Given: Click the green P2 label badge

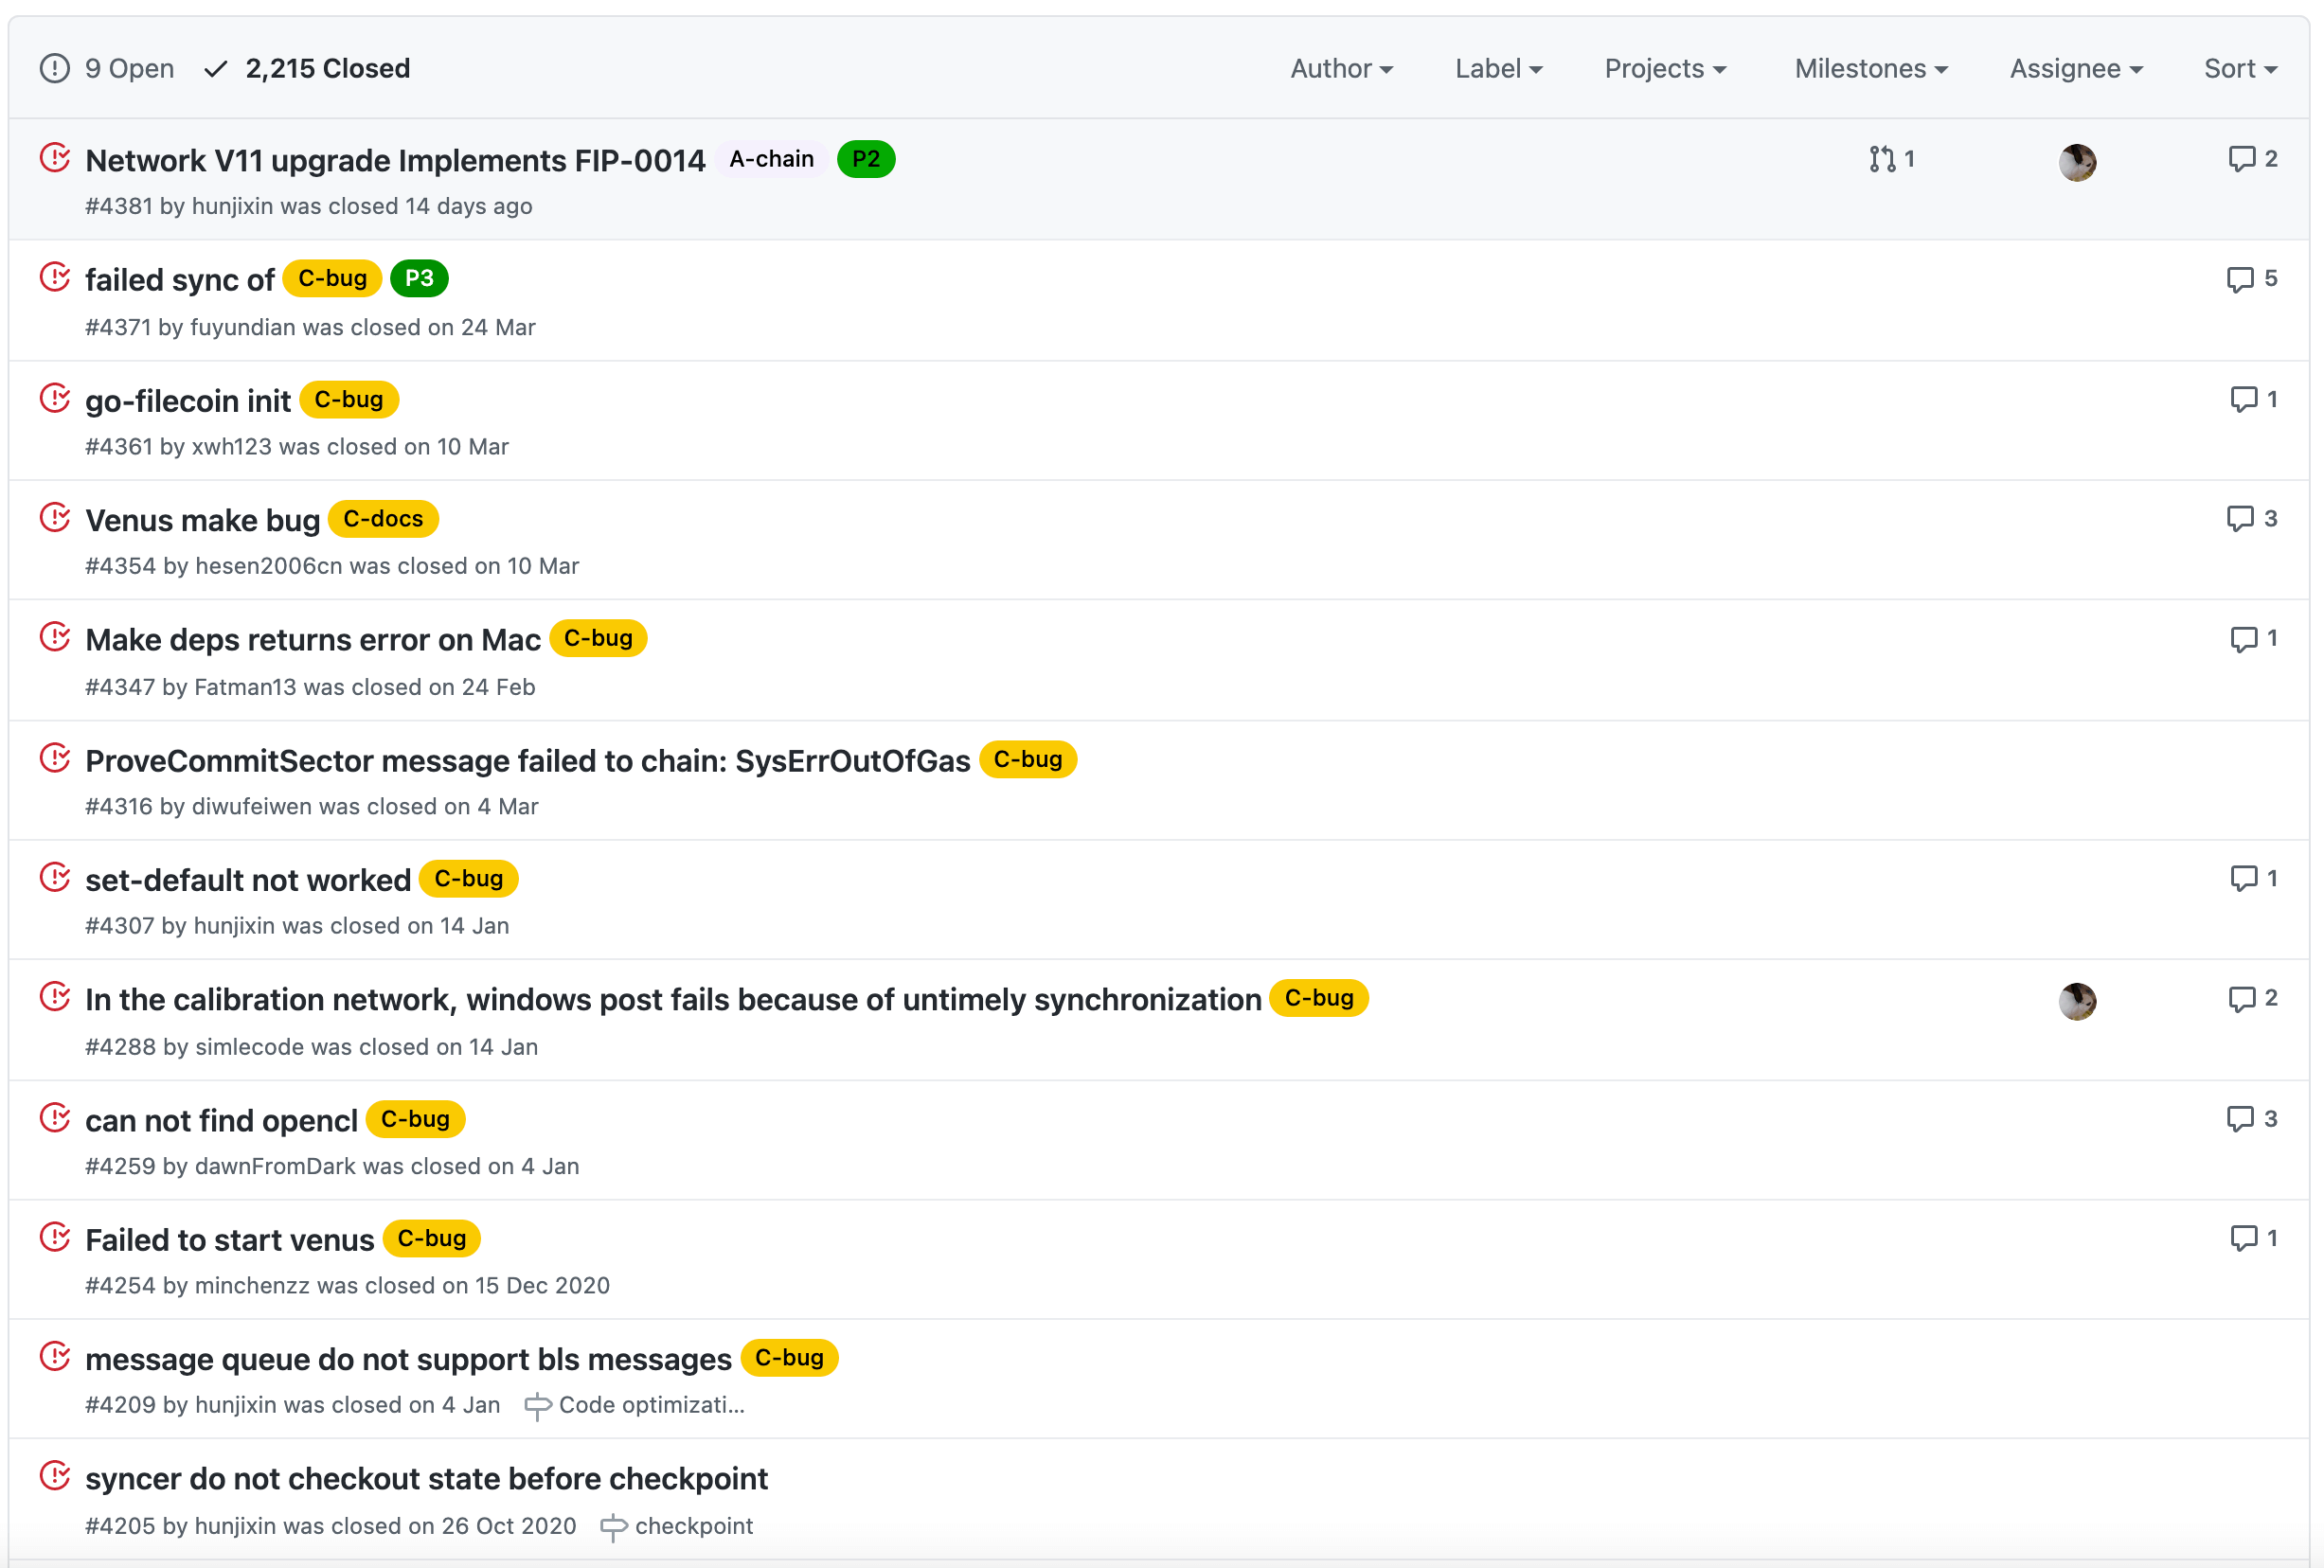Looking at the screenshot, I should pos(865,159).
